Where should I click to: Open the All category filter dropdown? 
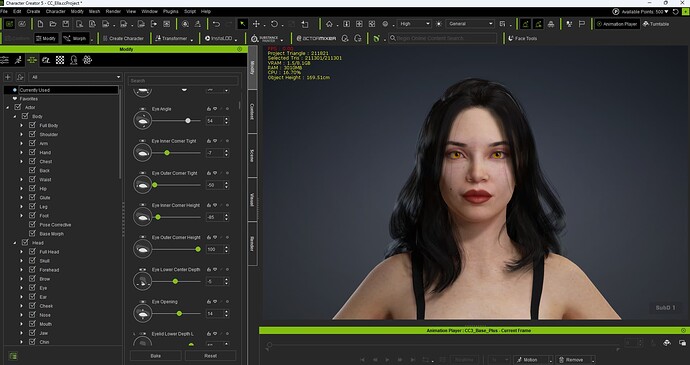click(75, 77)
